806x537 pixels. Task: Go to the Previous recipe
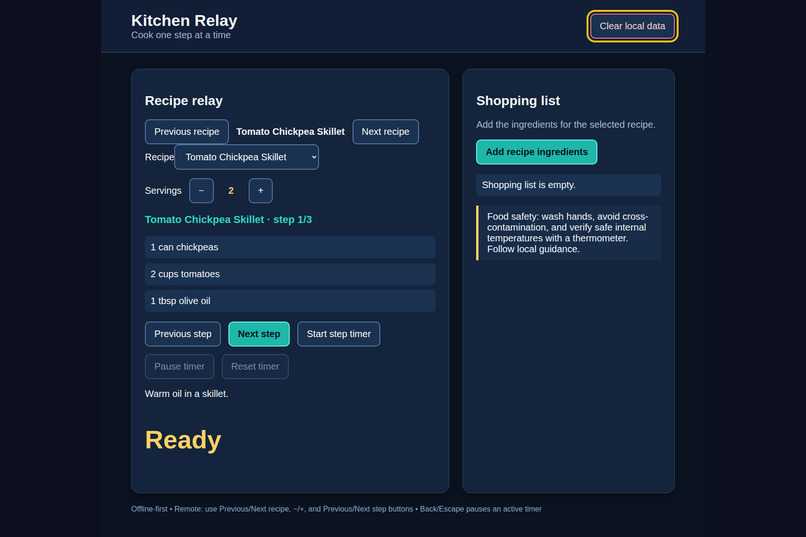(x=187, y=132)
